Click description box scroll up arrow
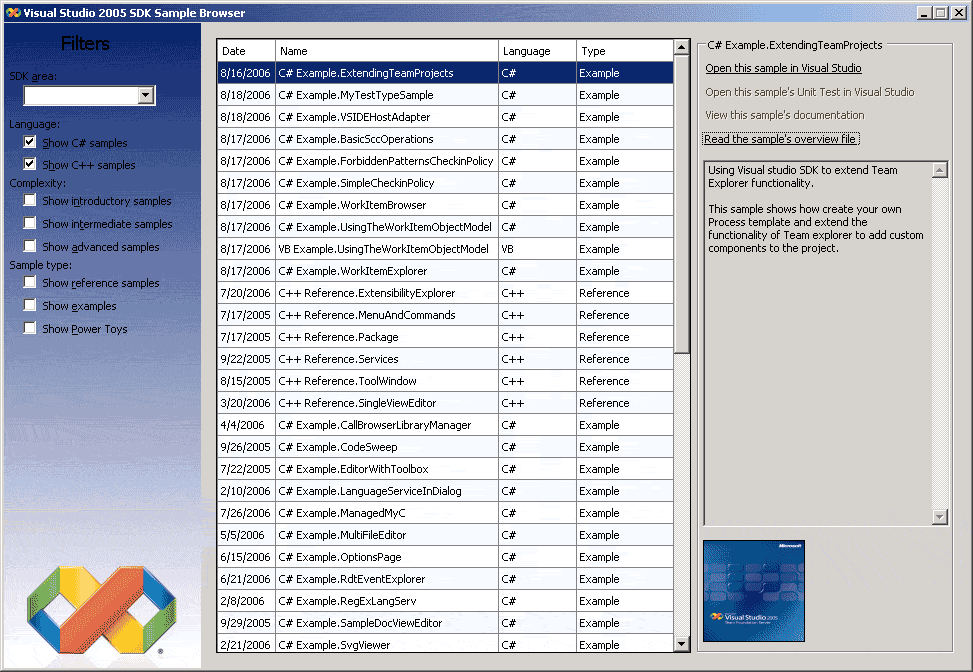 click(x=939, y=170)
